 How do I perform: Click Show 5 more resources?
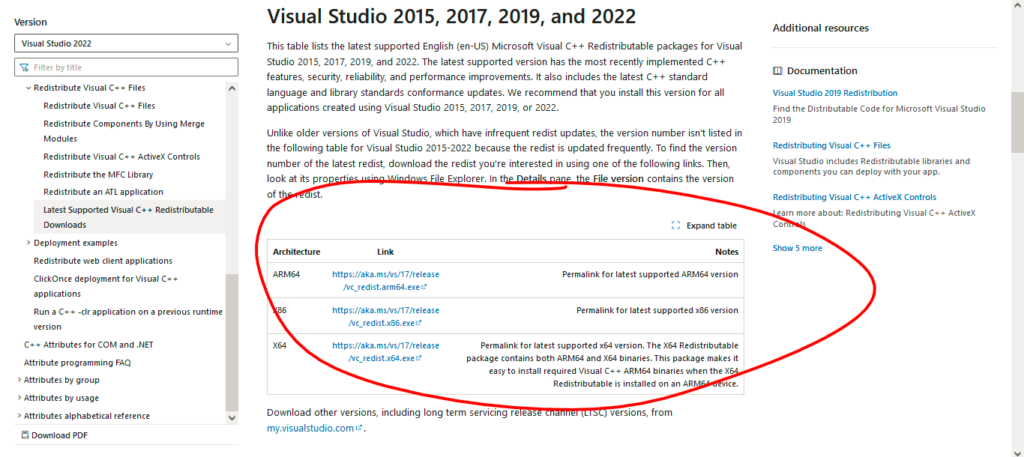797,248
